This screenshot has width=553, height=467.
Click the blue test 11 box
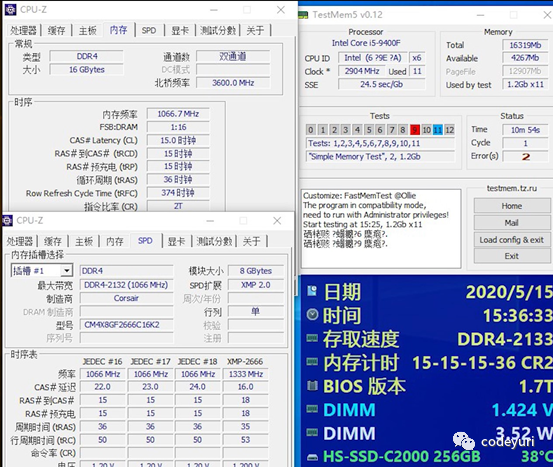(438, 130)
